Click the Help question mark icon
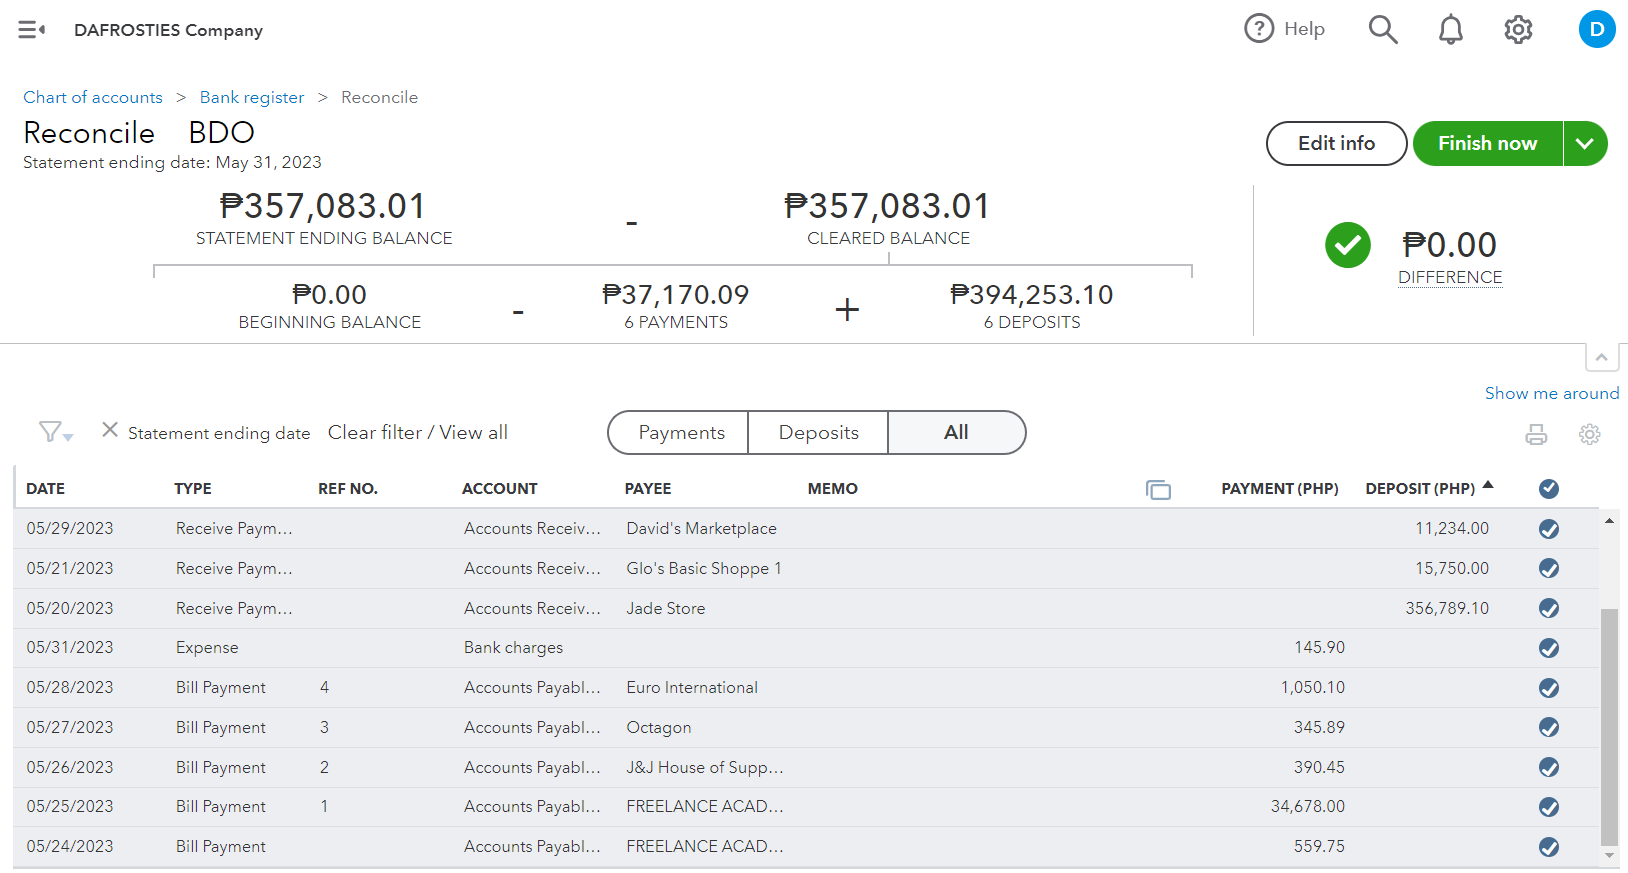Viewport: 1628px width, 873px height. pyautogui.click(x=1259, y=29)
